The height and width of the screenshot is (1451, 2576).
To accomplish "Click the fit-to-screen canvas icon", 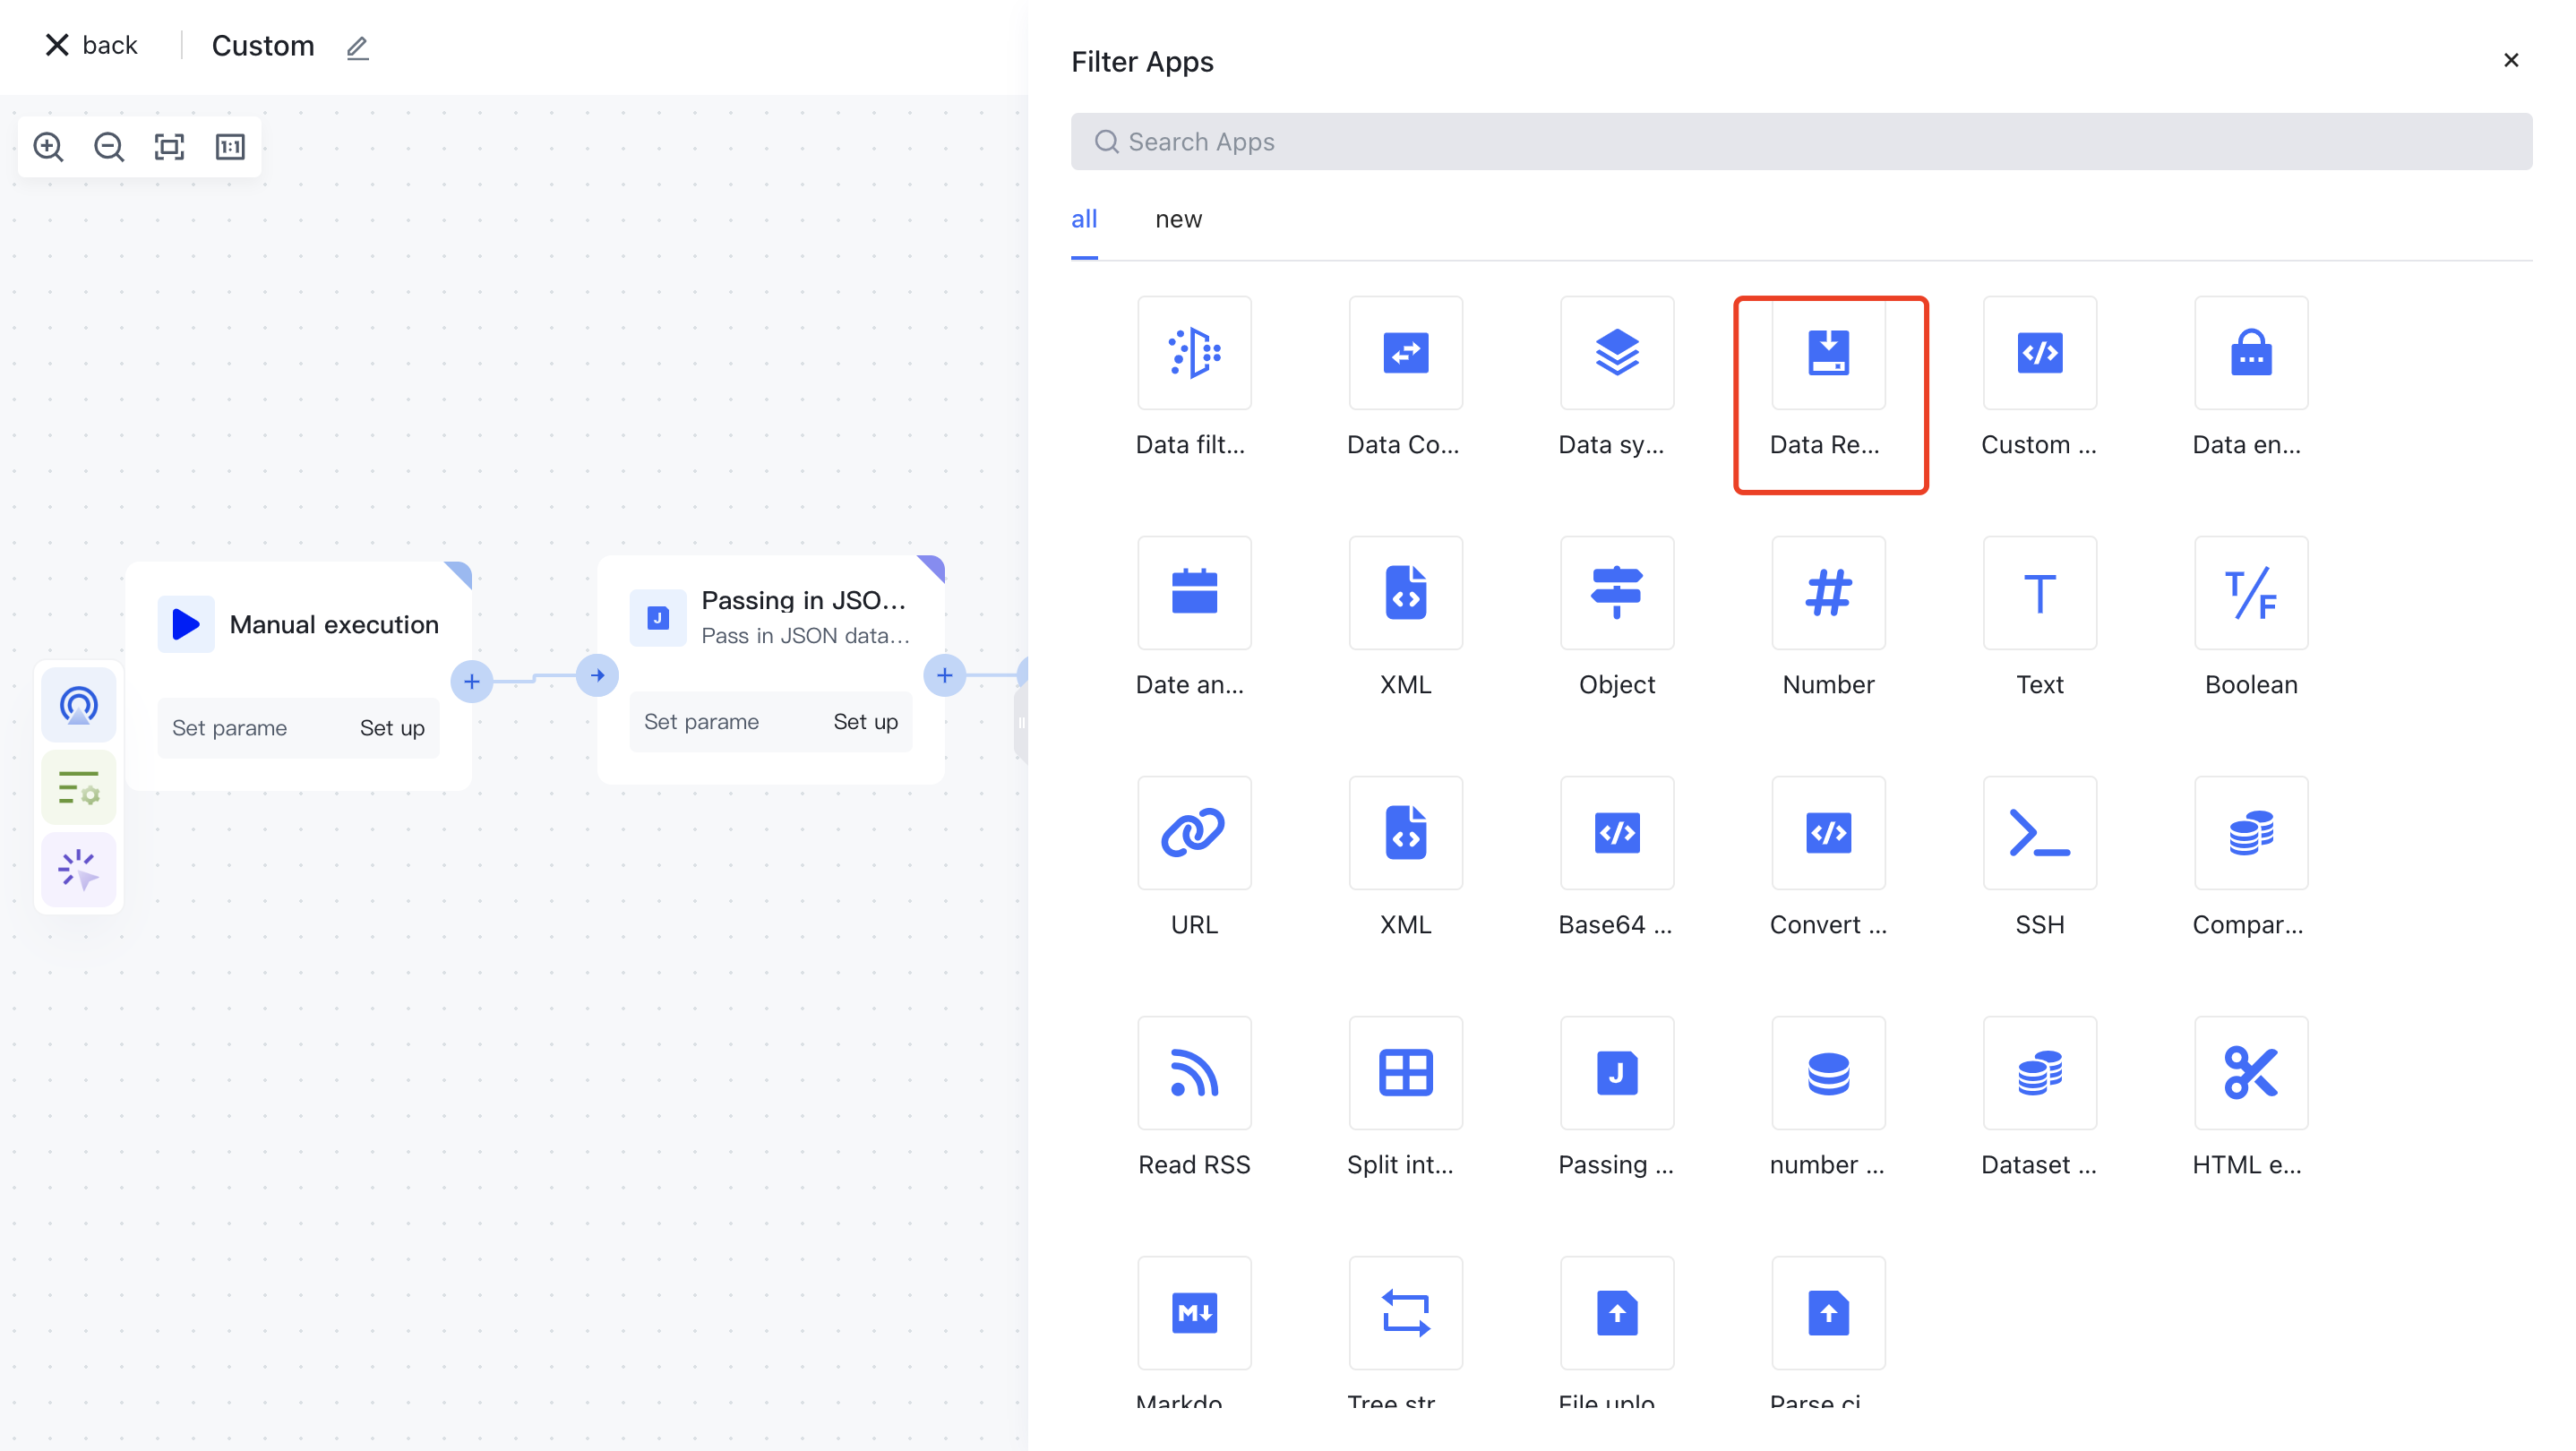I will click(169, 147).
